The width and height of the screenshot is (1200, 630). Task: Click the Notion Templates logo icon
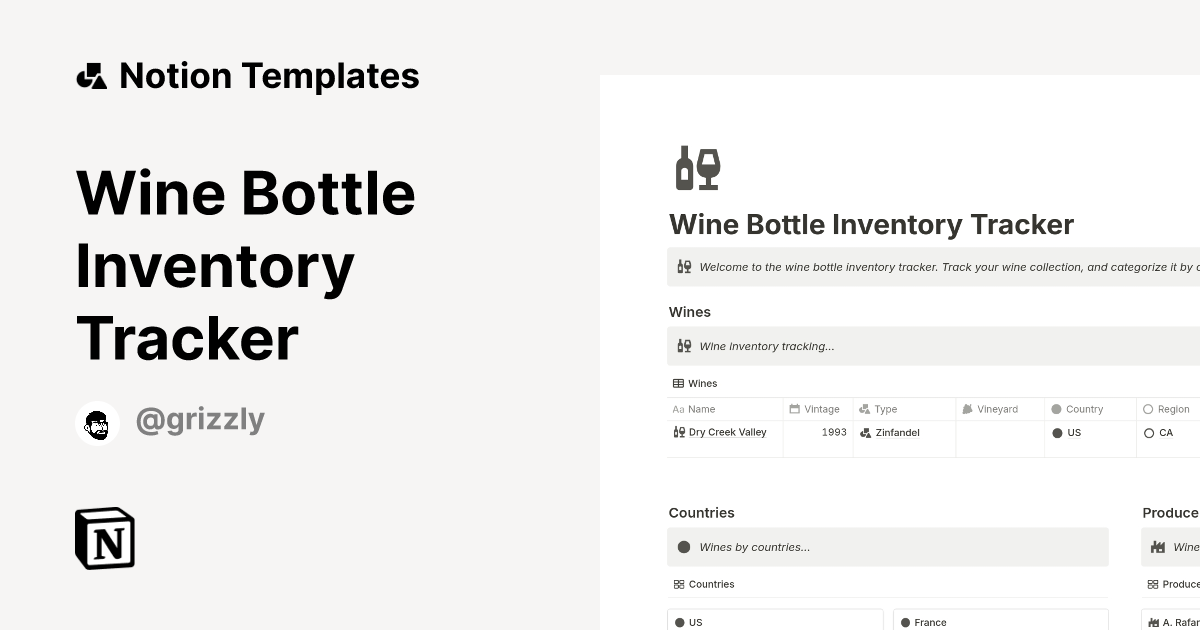coord(92,75)
